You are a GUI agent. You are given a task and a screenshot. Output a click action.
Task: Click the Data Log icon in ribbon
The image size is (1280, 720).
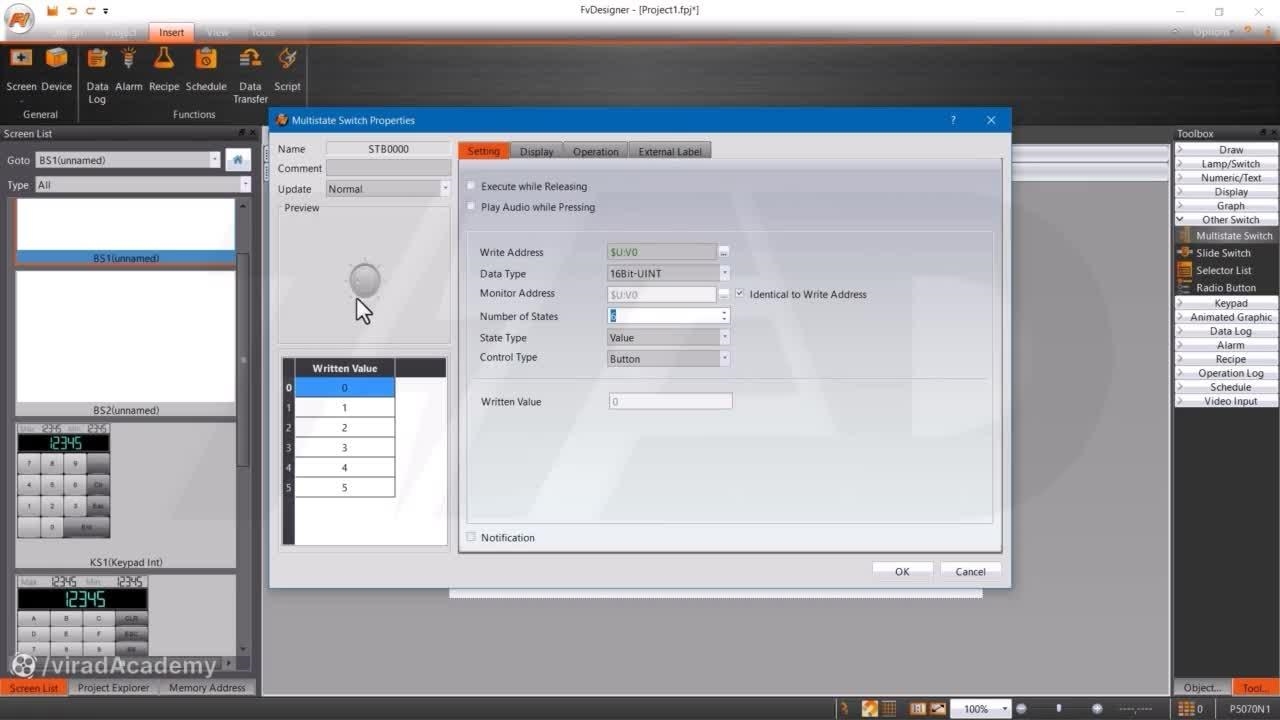97,60
